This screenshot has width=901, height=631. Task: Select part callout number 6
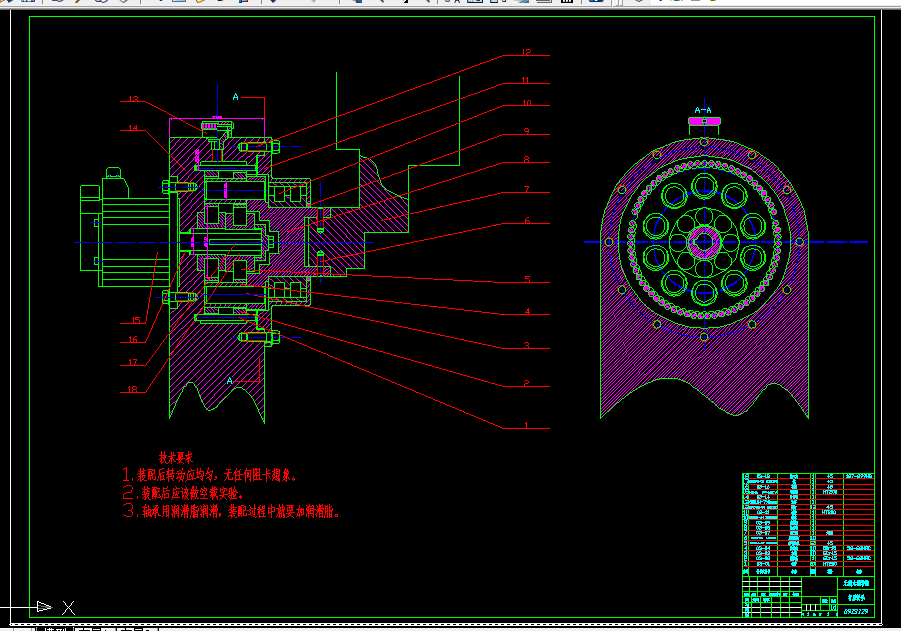coord(527,221)
